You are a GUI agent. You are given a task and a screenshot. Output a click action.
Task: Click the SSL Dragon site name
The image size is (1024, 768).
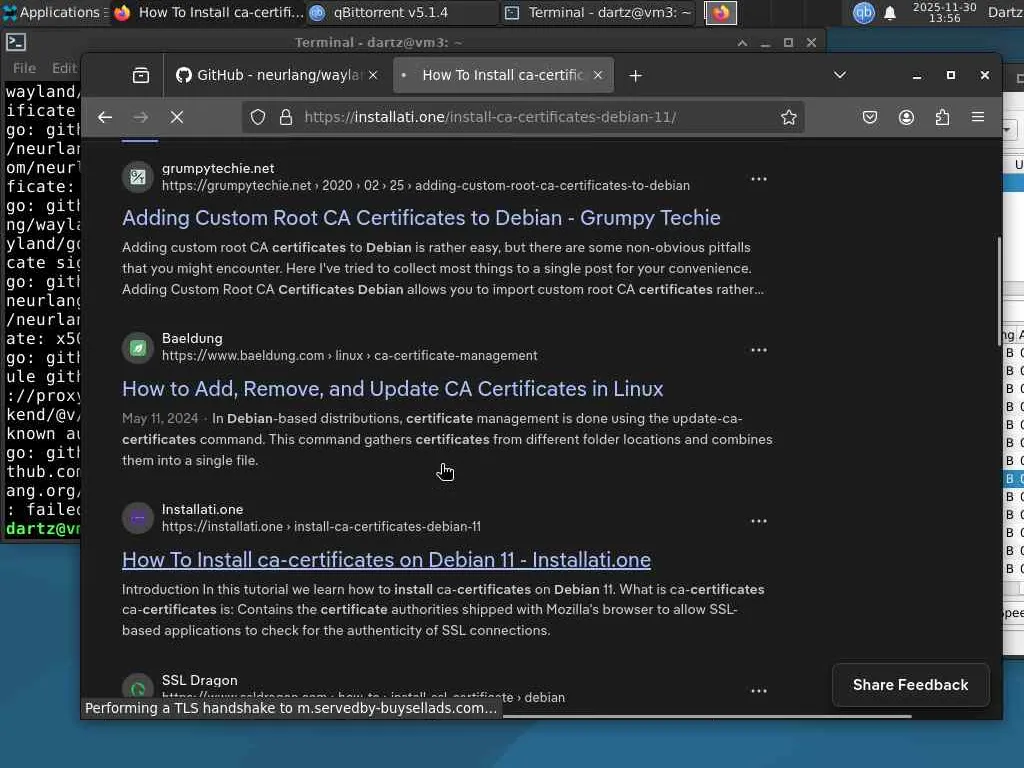click(x=200, y=680)
